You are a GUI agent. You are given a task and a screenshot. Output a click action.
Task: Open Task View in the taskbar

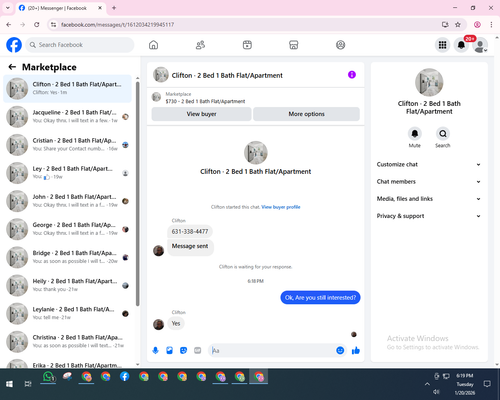pyautogui.click(x=28, y=384)
